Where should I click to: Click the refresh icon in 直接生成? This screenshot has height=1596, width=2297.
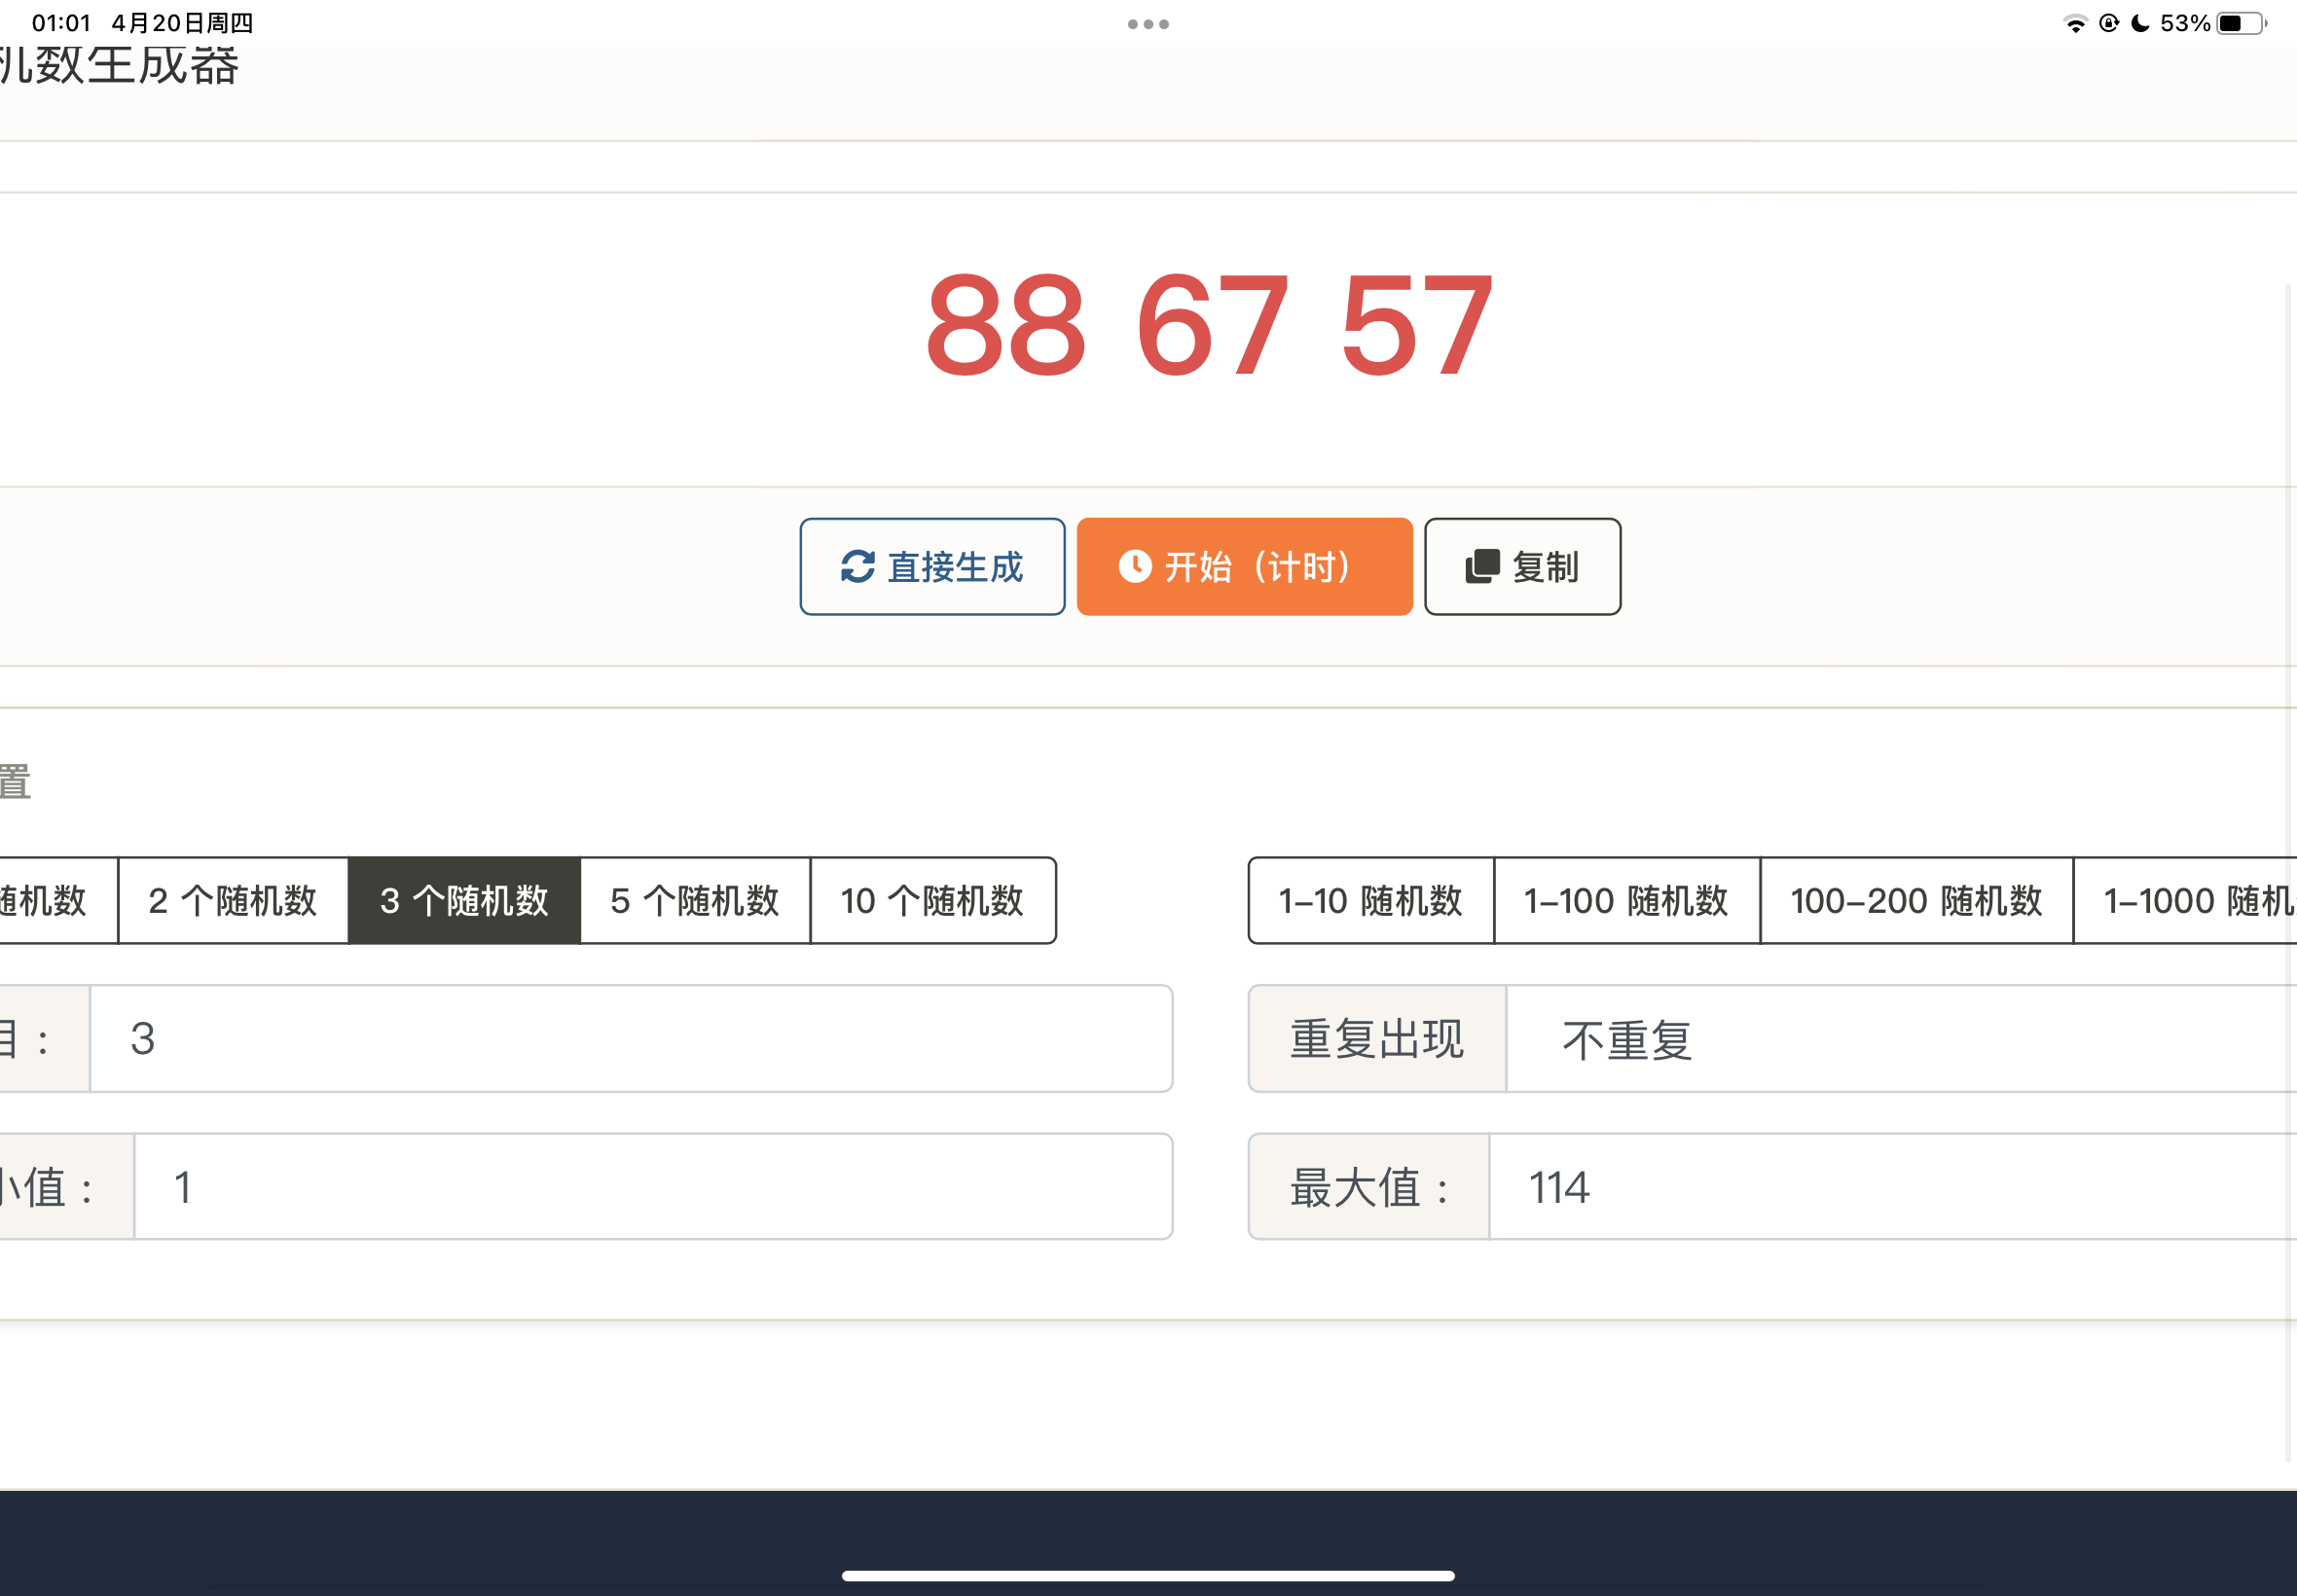857,567
